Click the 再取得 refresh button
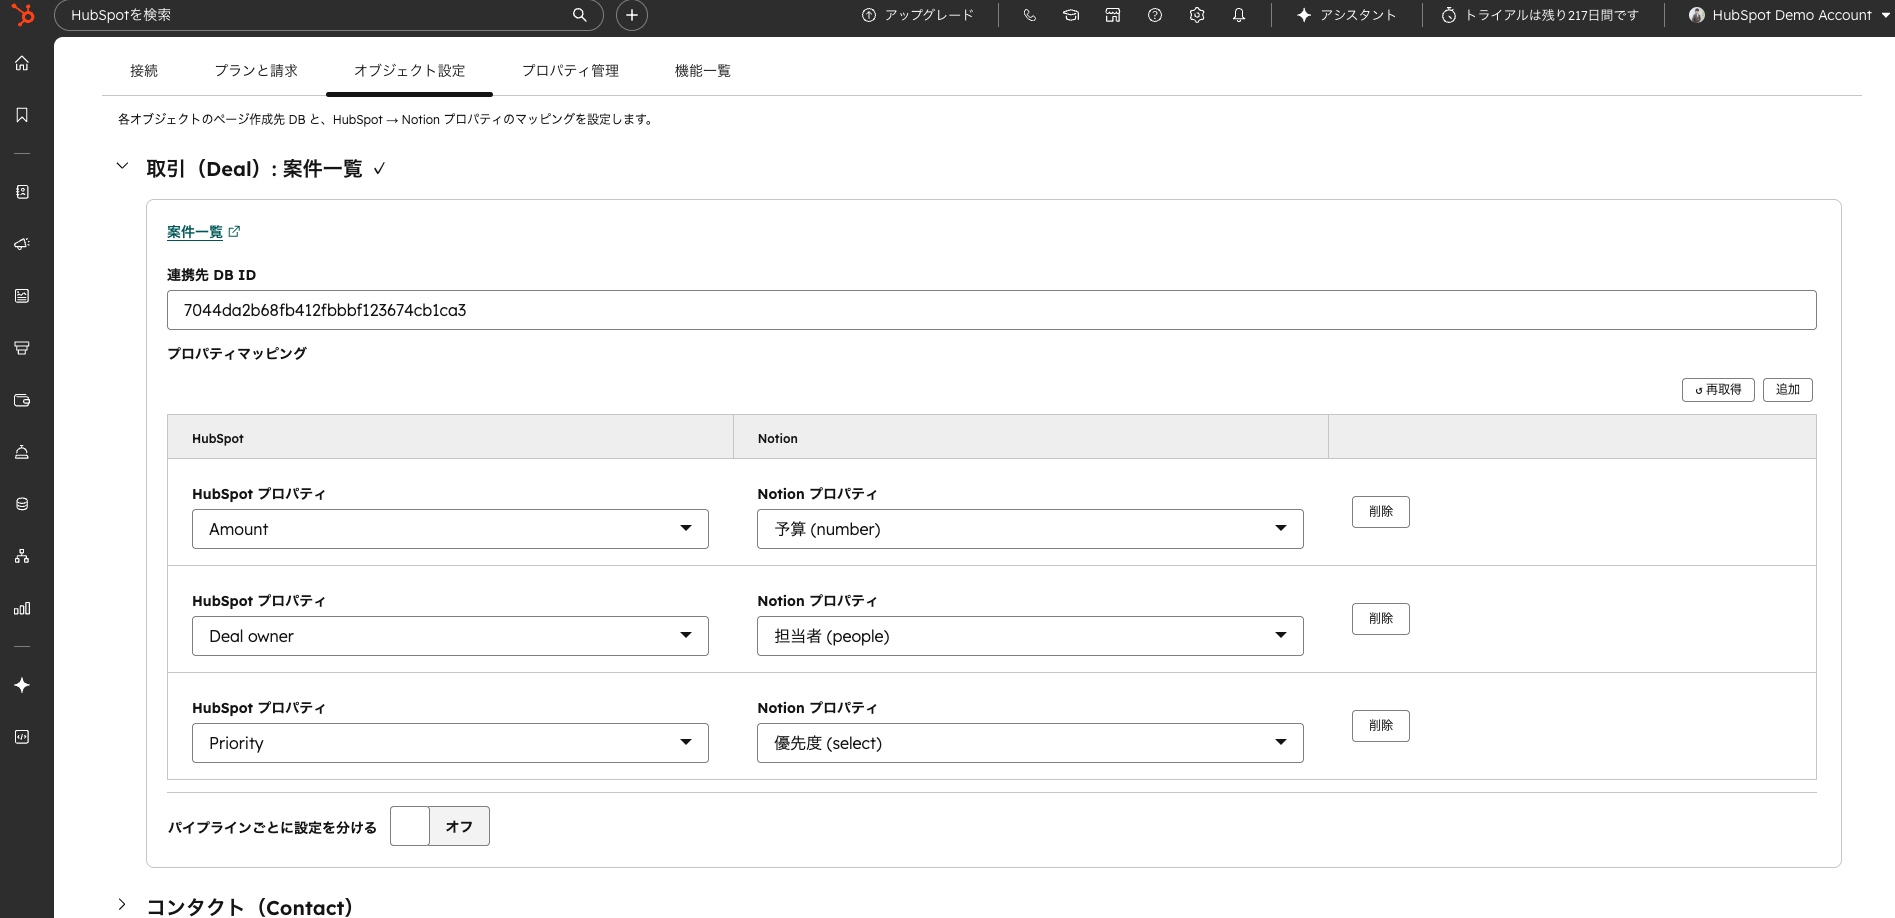This screenshot has width=1895, height=918. coord(1718,390)
